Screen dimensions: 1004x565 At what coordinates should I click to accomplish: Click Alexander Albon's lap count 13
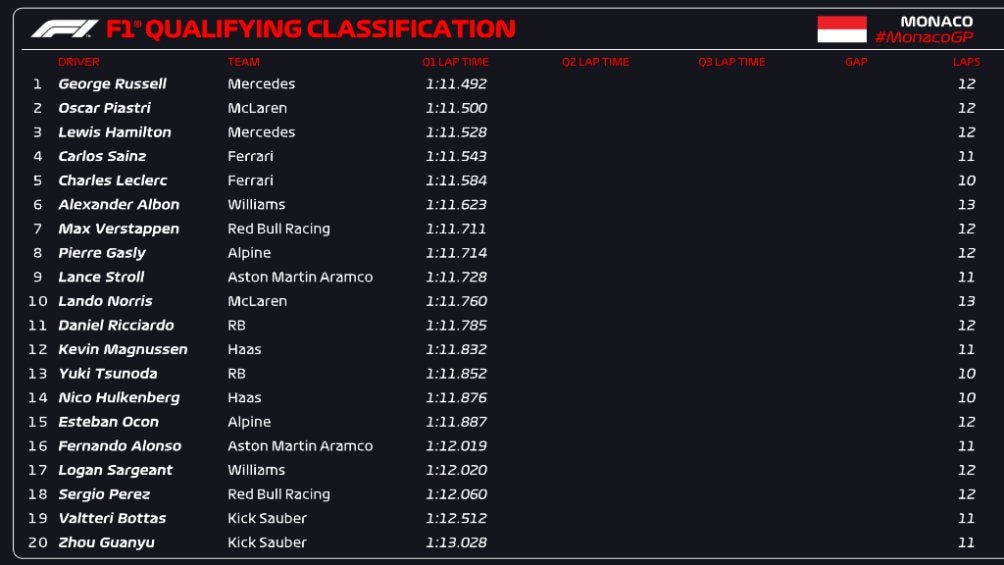pyautogui.click(x=966, y=205)
